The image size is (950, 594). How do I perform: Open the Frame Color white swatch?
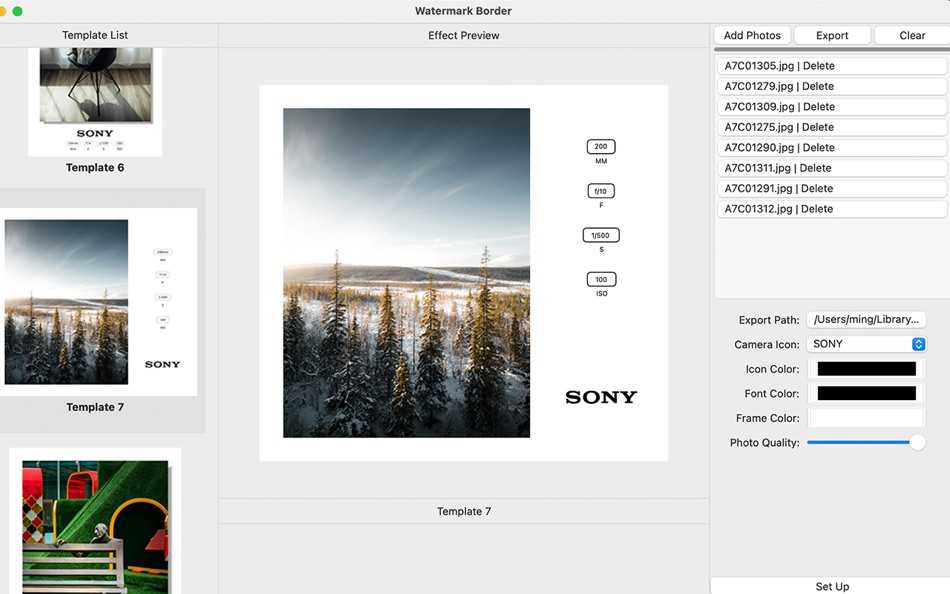click(x=866, y=418)
